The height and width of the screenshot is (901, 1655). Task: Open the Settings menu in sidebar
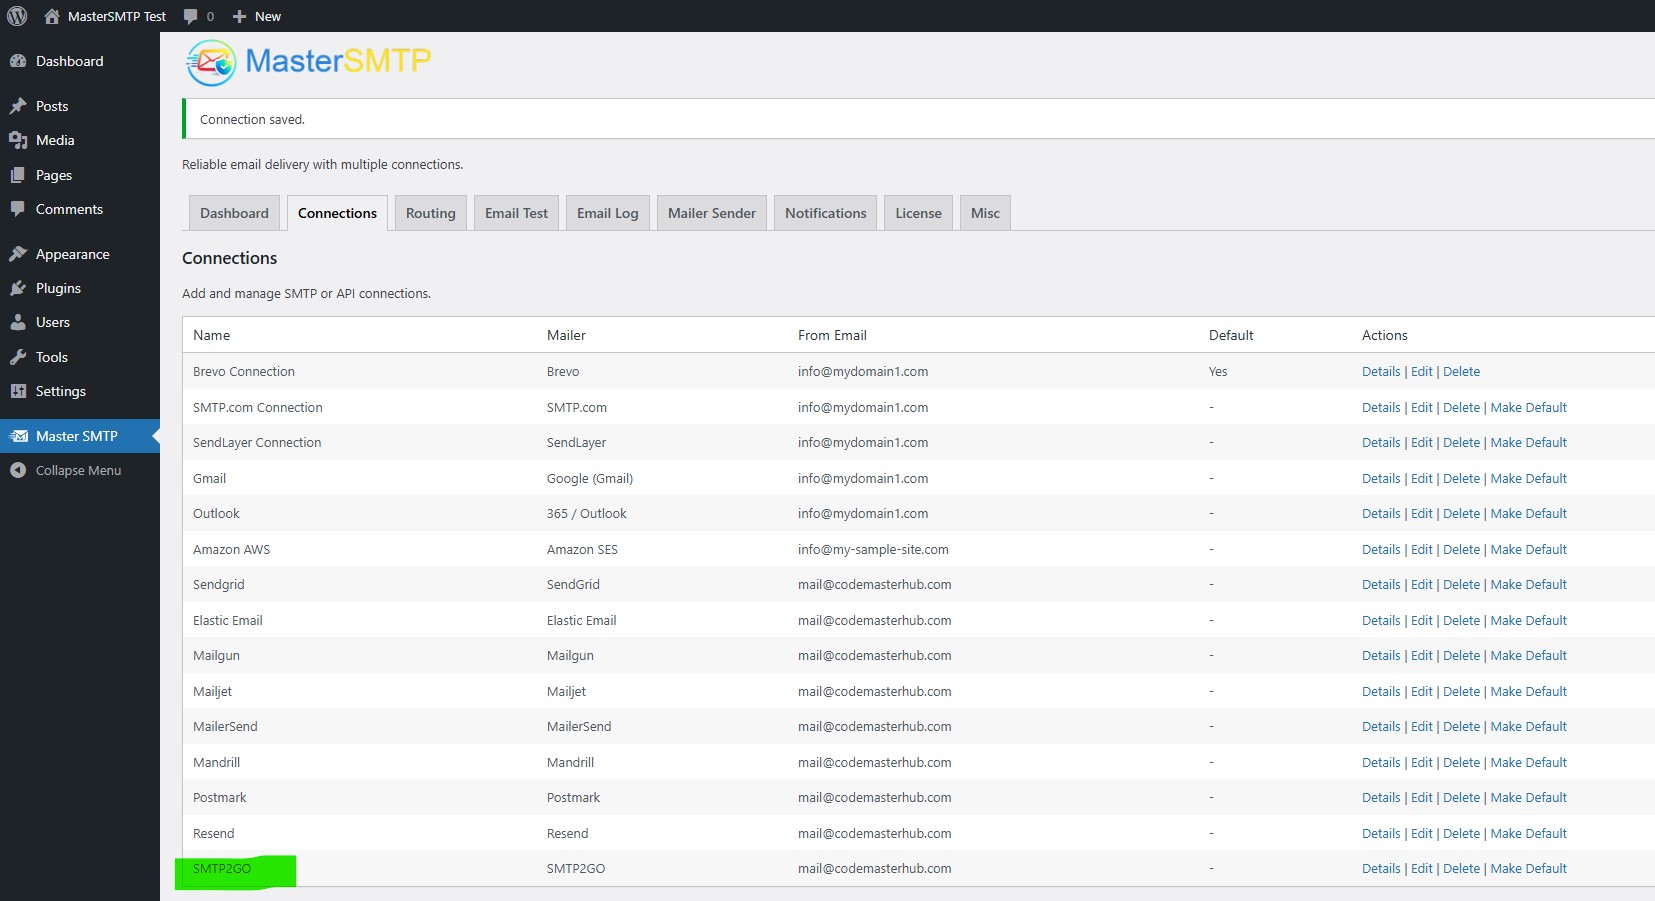pyautogui.click(x=60, y=391)
